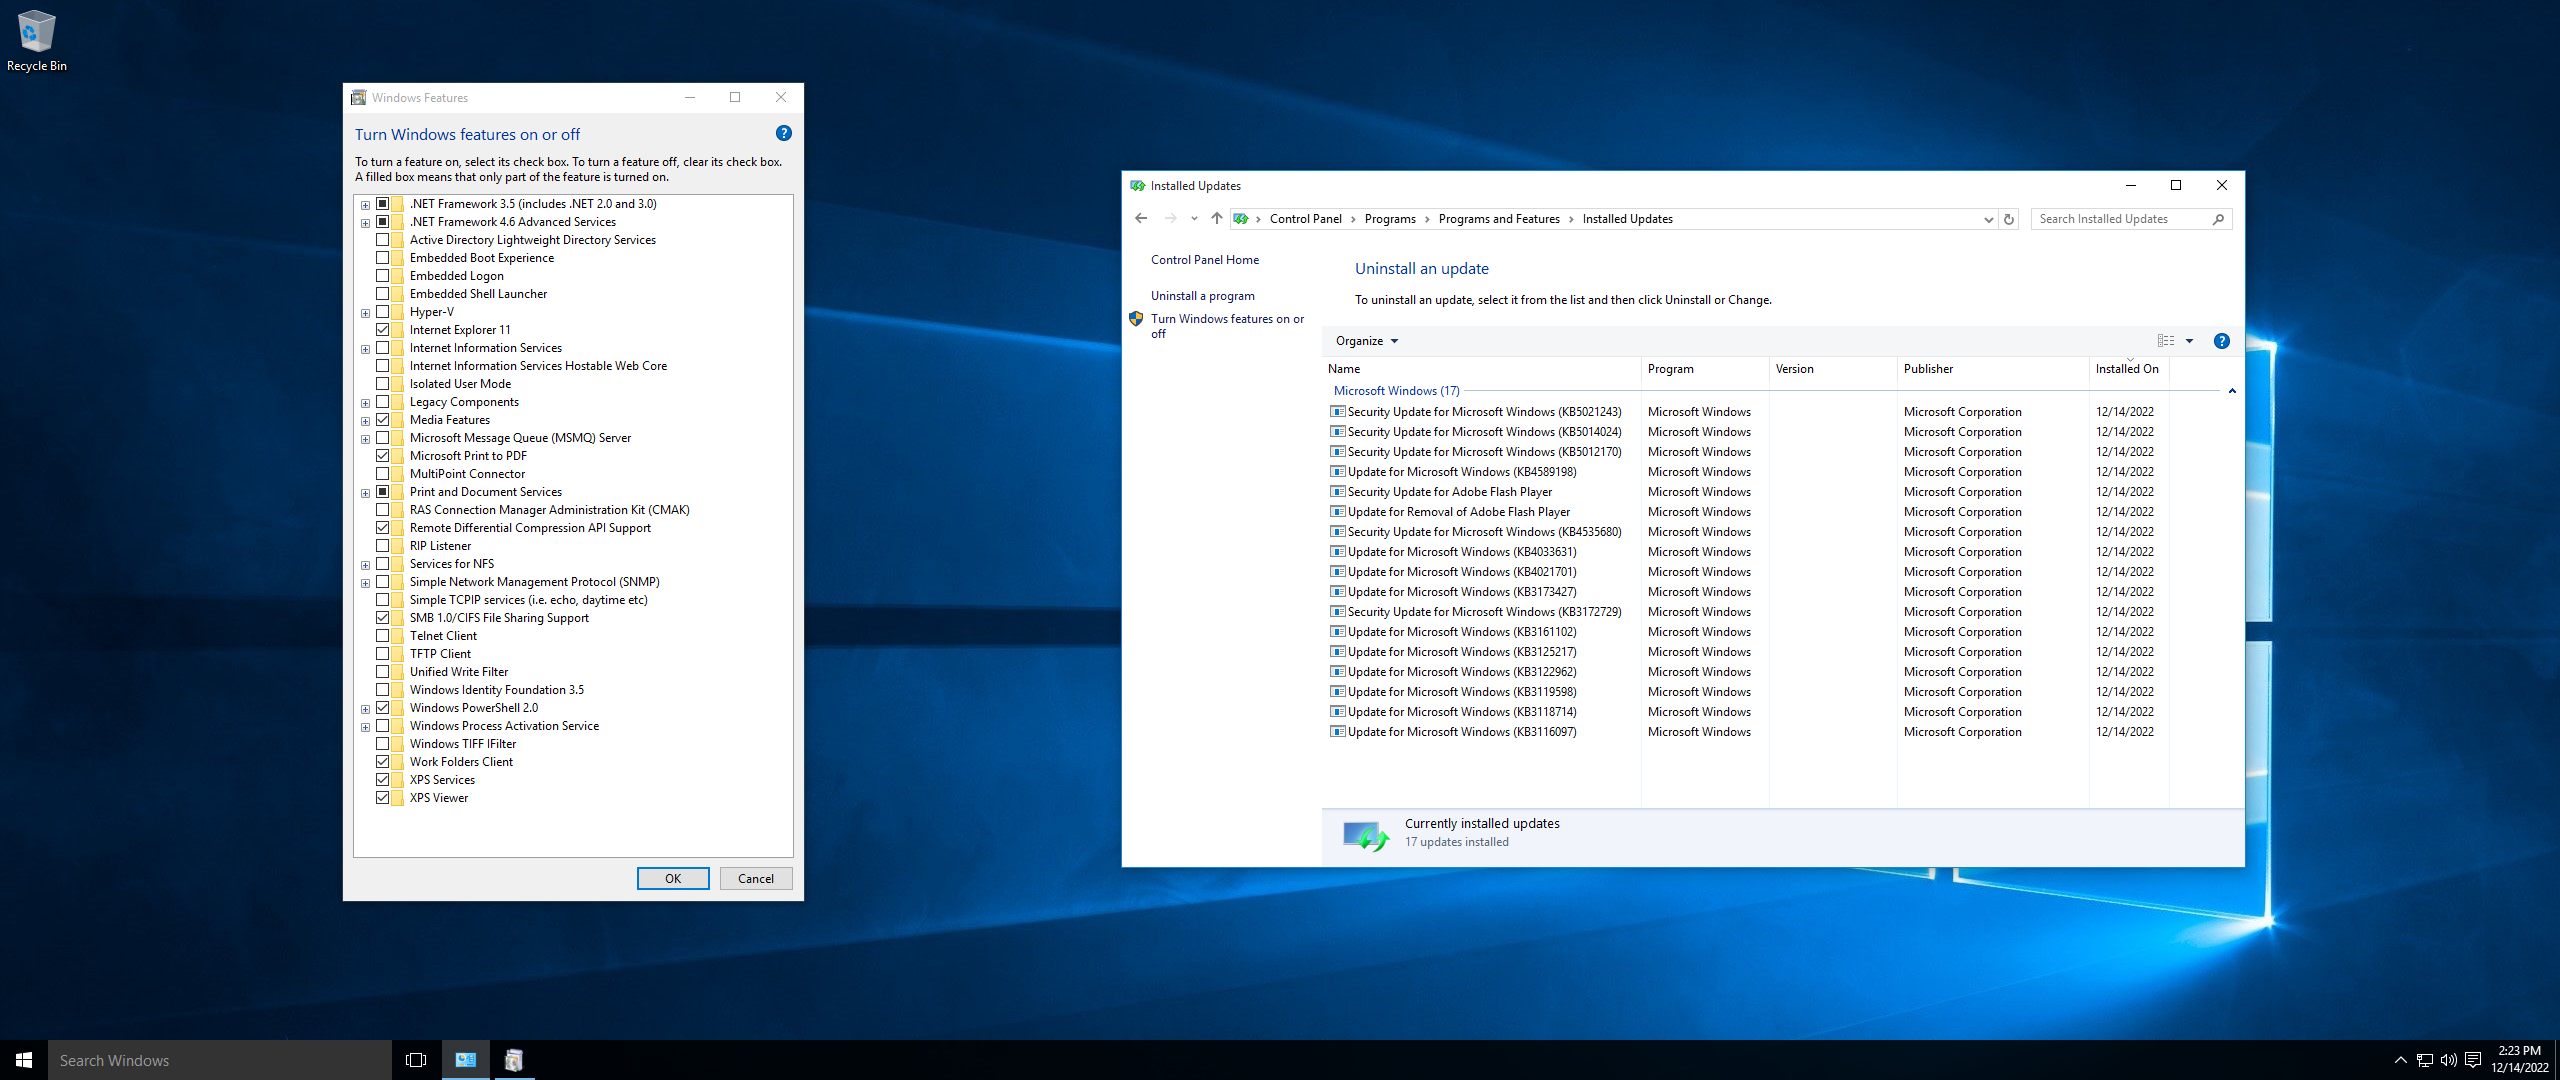Viewport: 2560px width, 1080px height.
Task: Uncheck SMB 1.0/CIFS File Sharing Support
Action: click(x=383, y=618)
